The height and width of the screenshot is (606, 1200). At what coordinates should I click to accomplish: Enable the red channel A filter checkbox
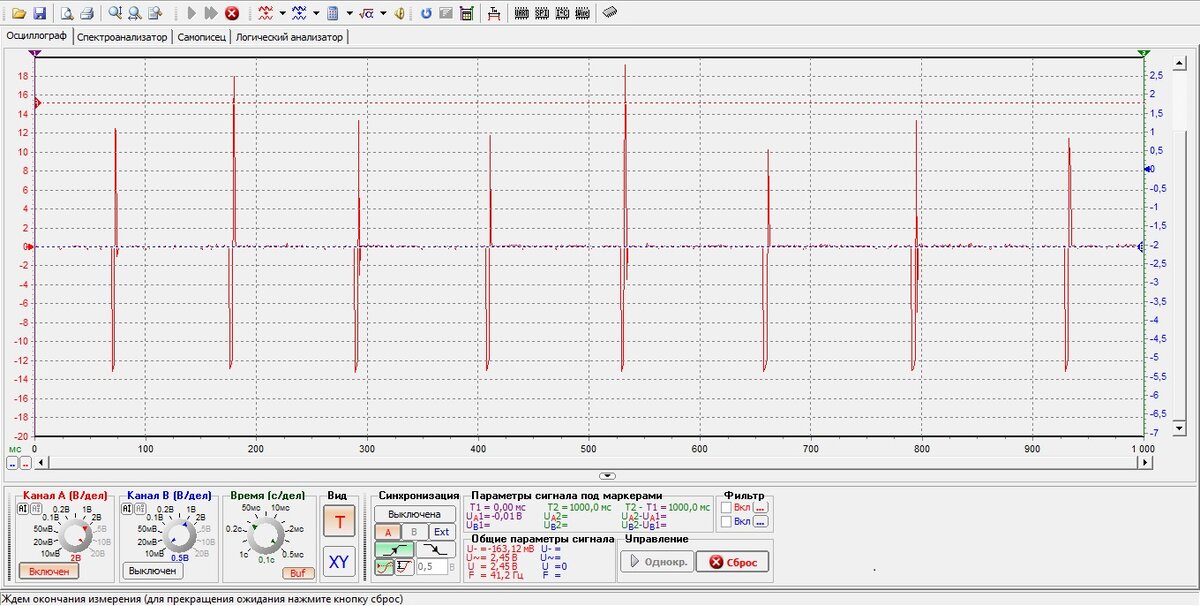(726, 507)
